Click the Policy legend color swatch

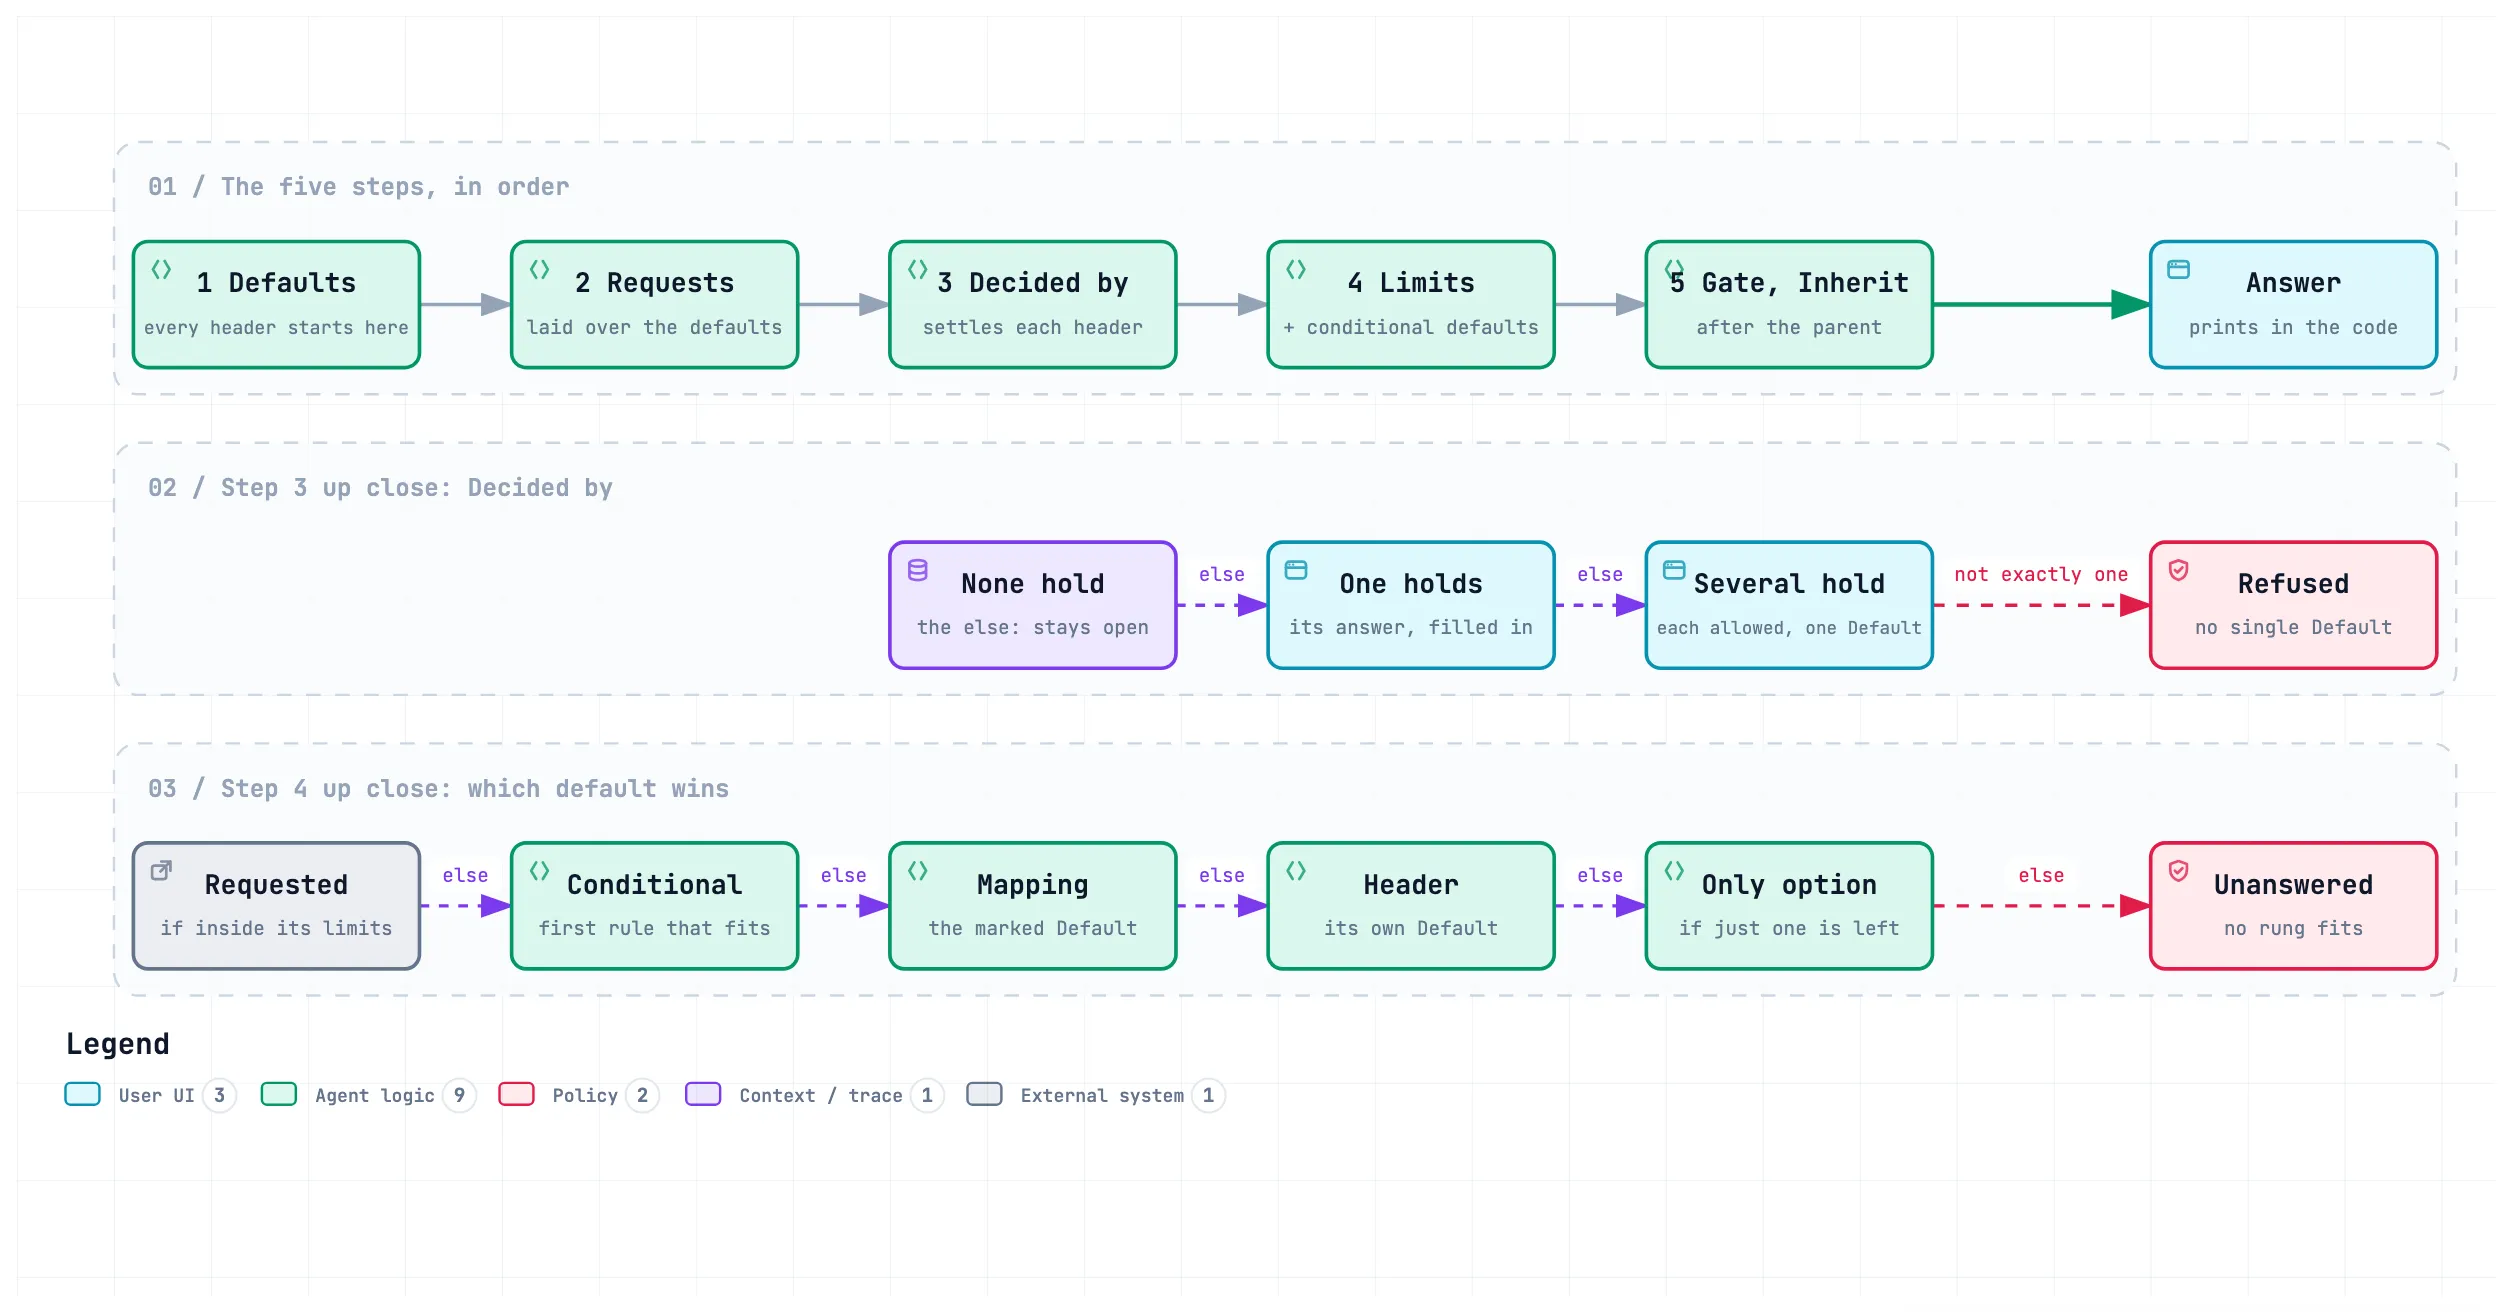(516, 1094)
